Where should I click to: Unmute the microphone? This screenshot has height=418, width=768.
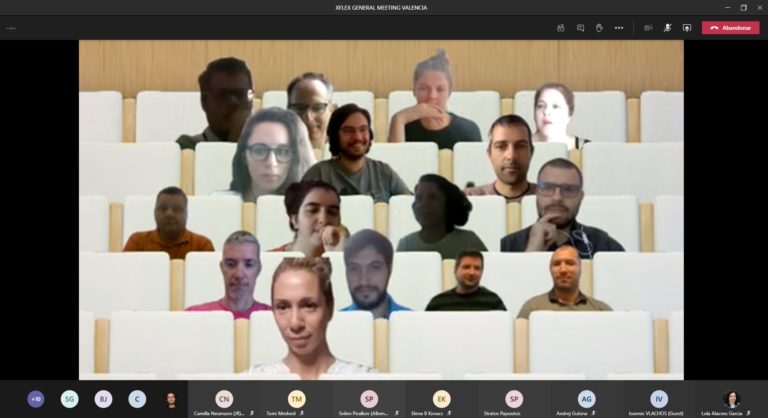tap(667, 28)
